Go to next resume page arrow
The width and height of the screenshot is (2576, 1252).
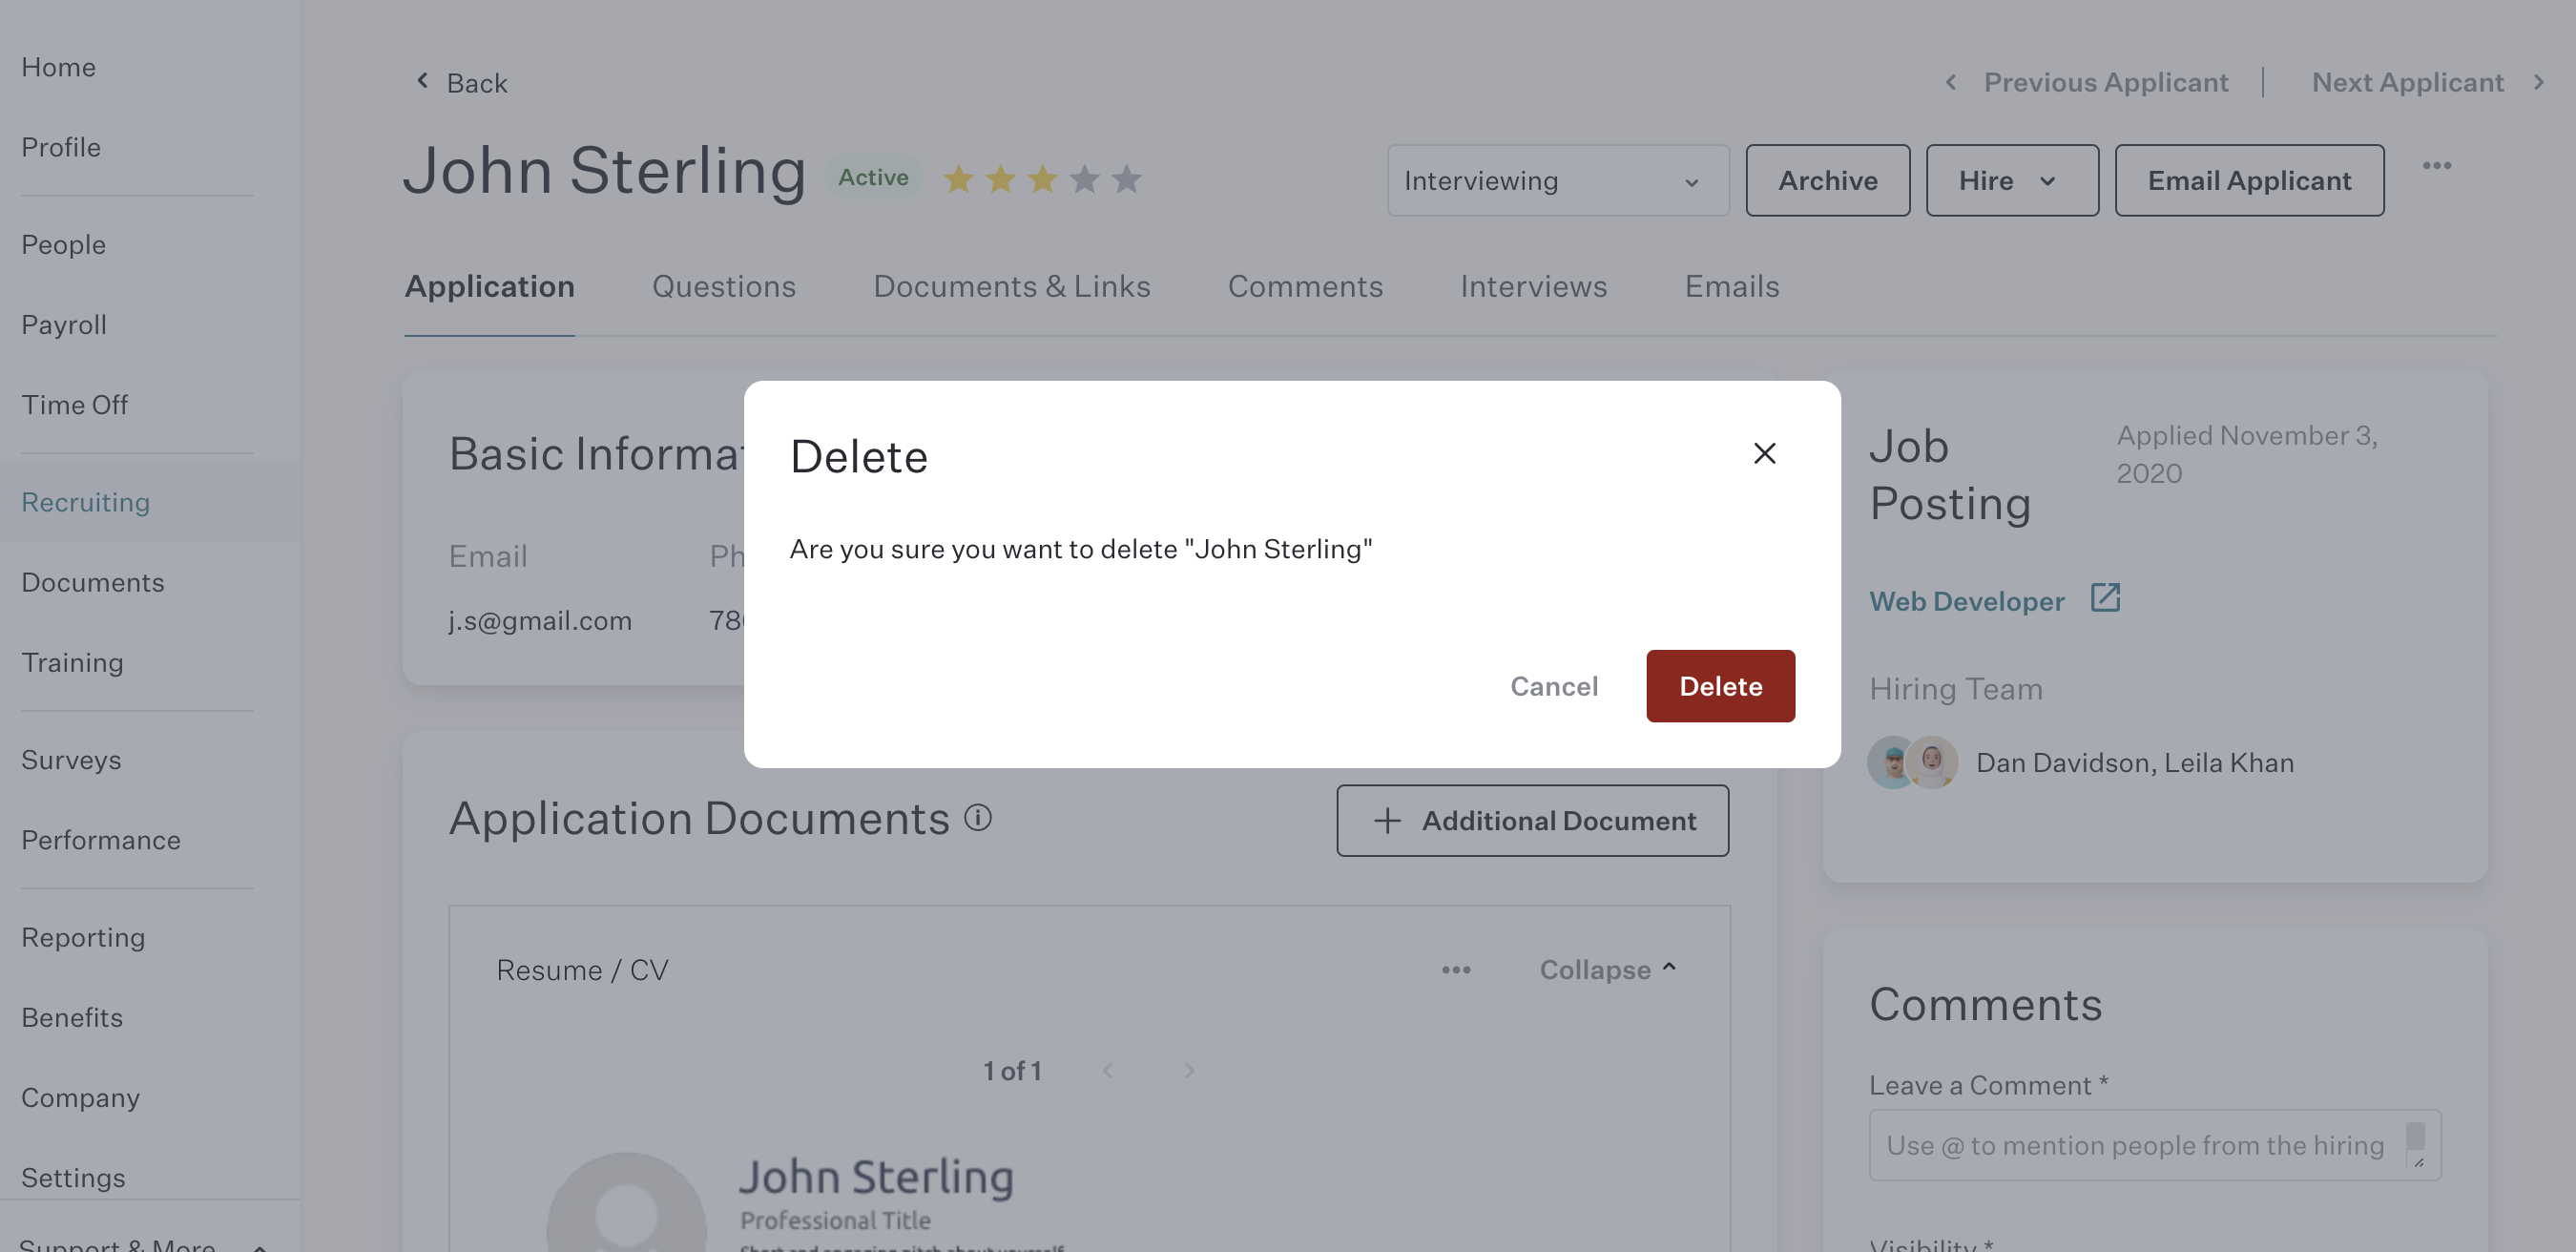tap(1189, 1071)
